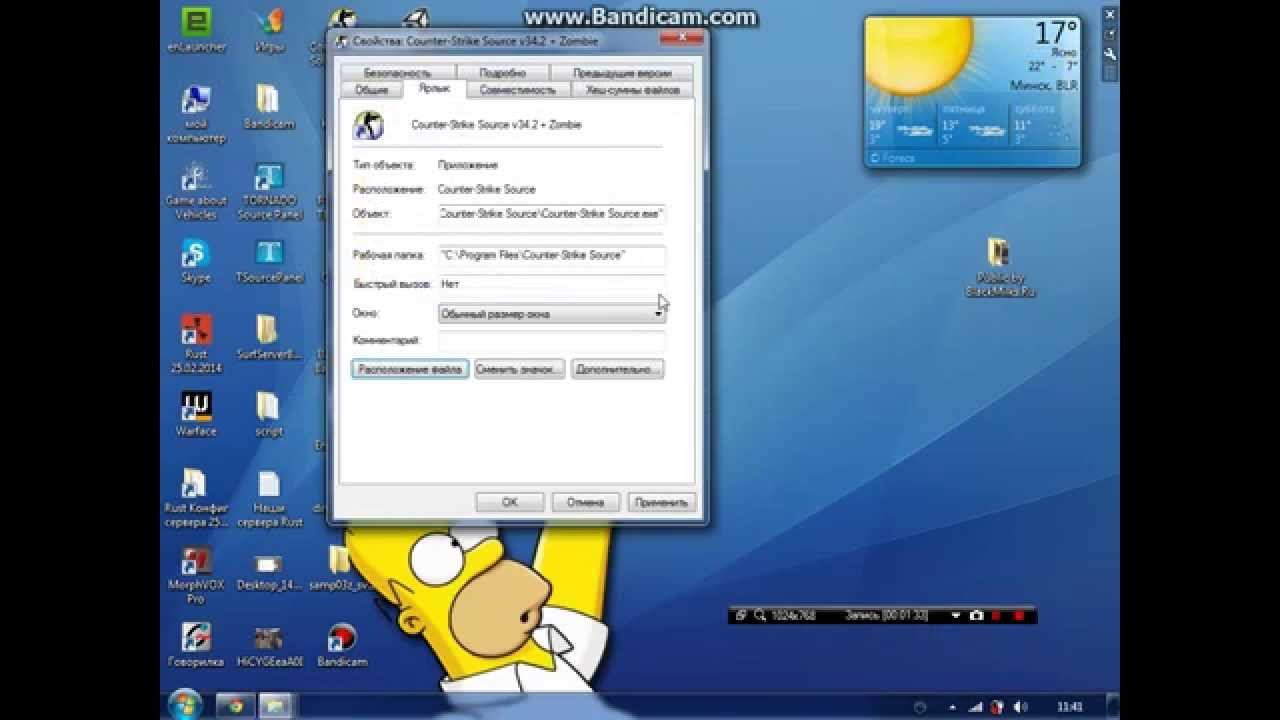Switch to the Подробно tab
This screenshot has height=720, width=1280.
coord(502,73)
